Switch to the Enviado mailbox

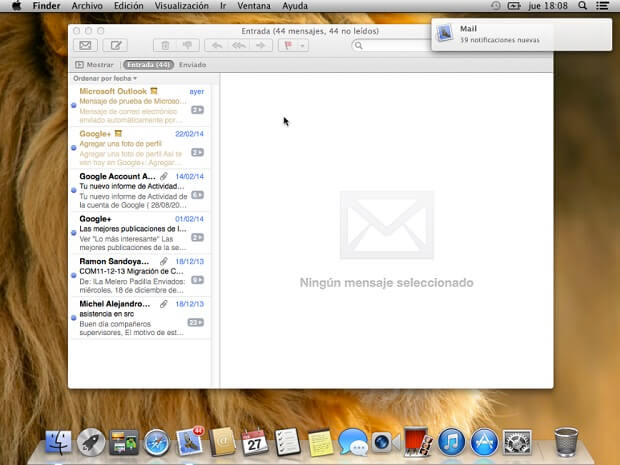[x=193, y=64]
